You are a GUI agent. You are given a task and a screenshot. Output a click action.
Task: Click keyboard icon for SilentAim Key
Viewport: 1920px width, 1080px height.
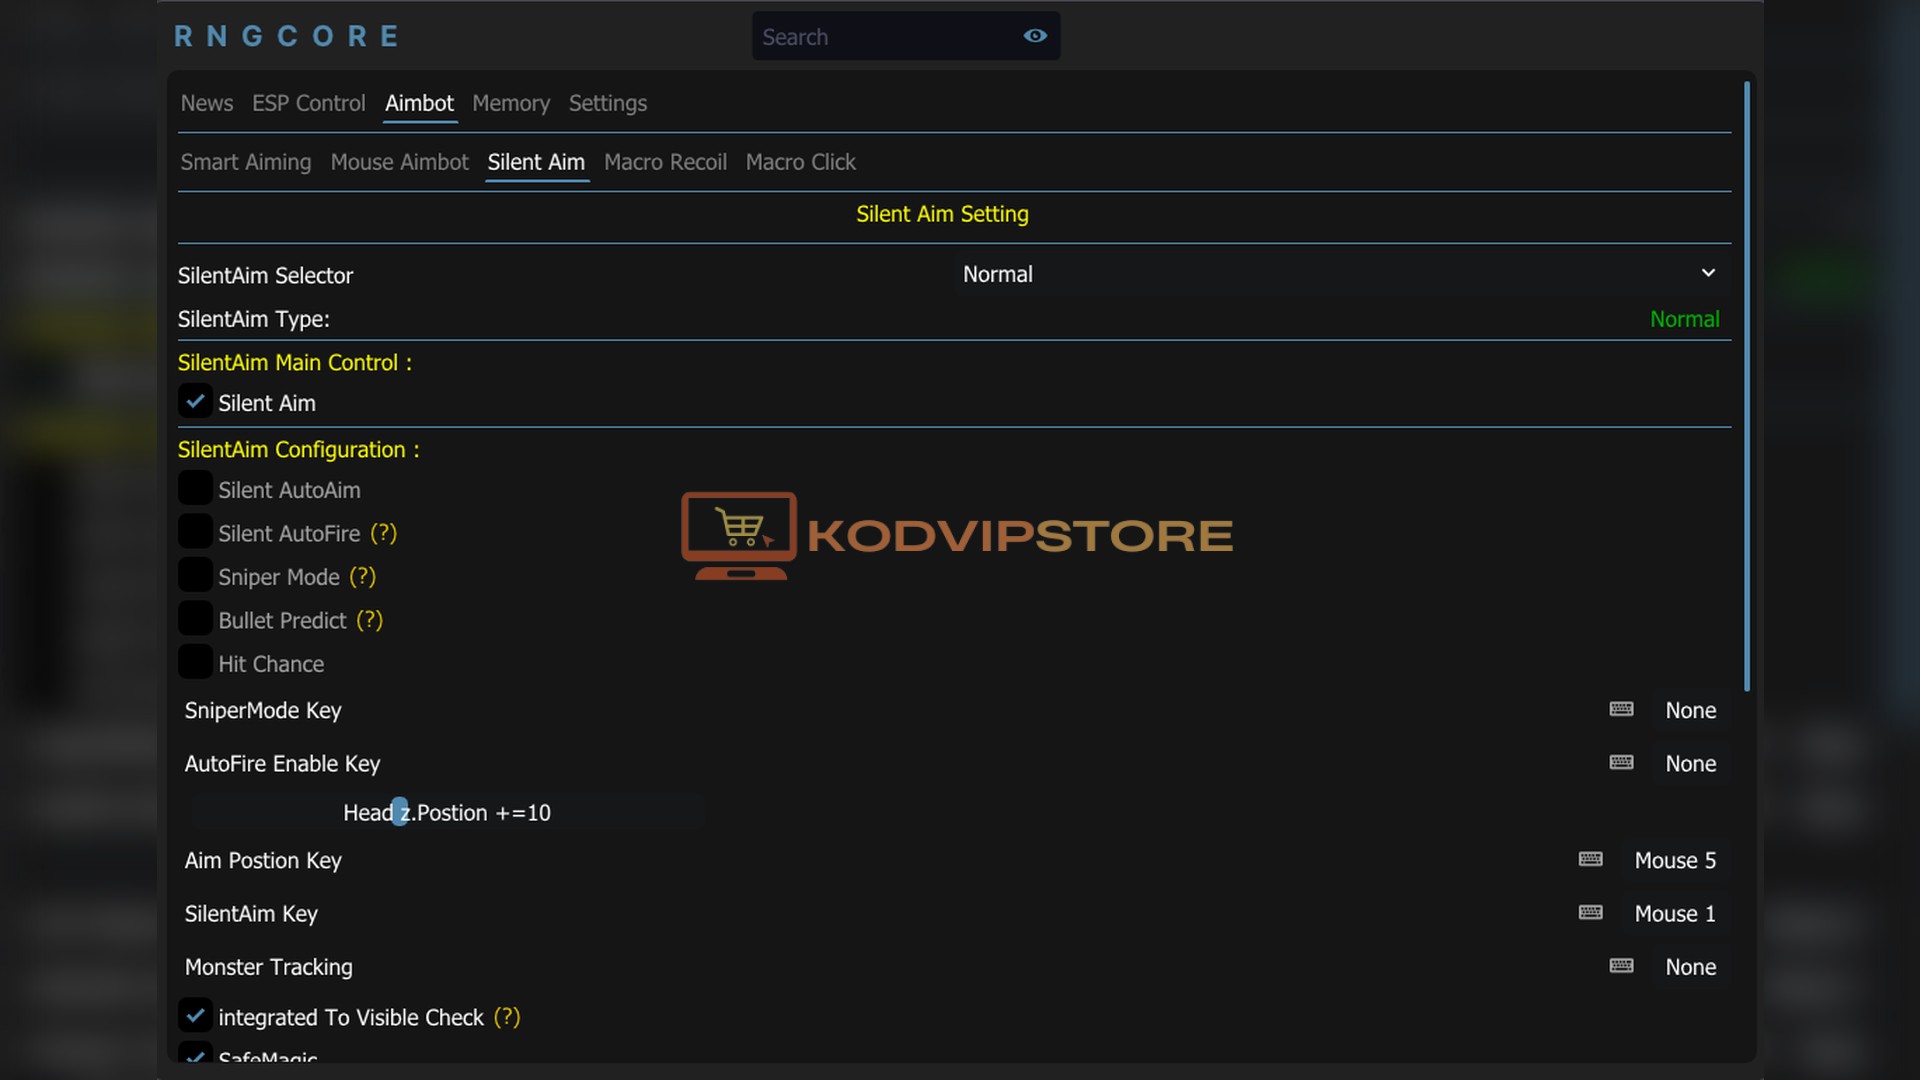pos(1590,913)
